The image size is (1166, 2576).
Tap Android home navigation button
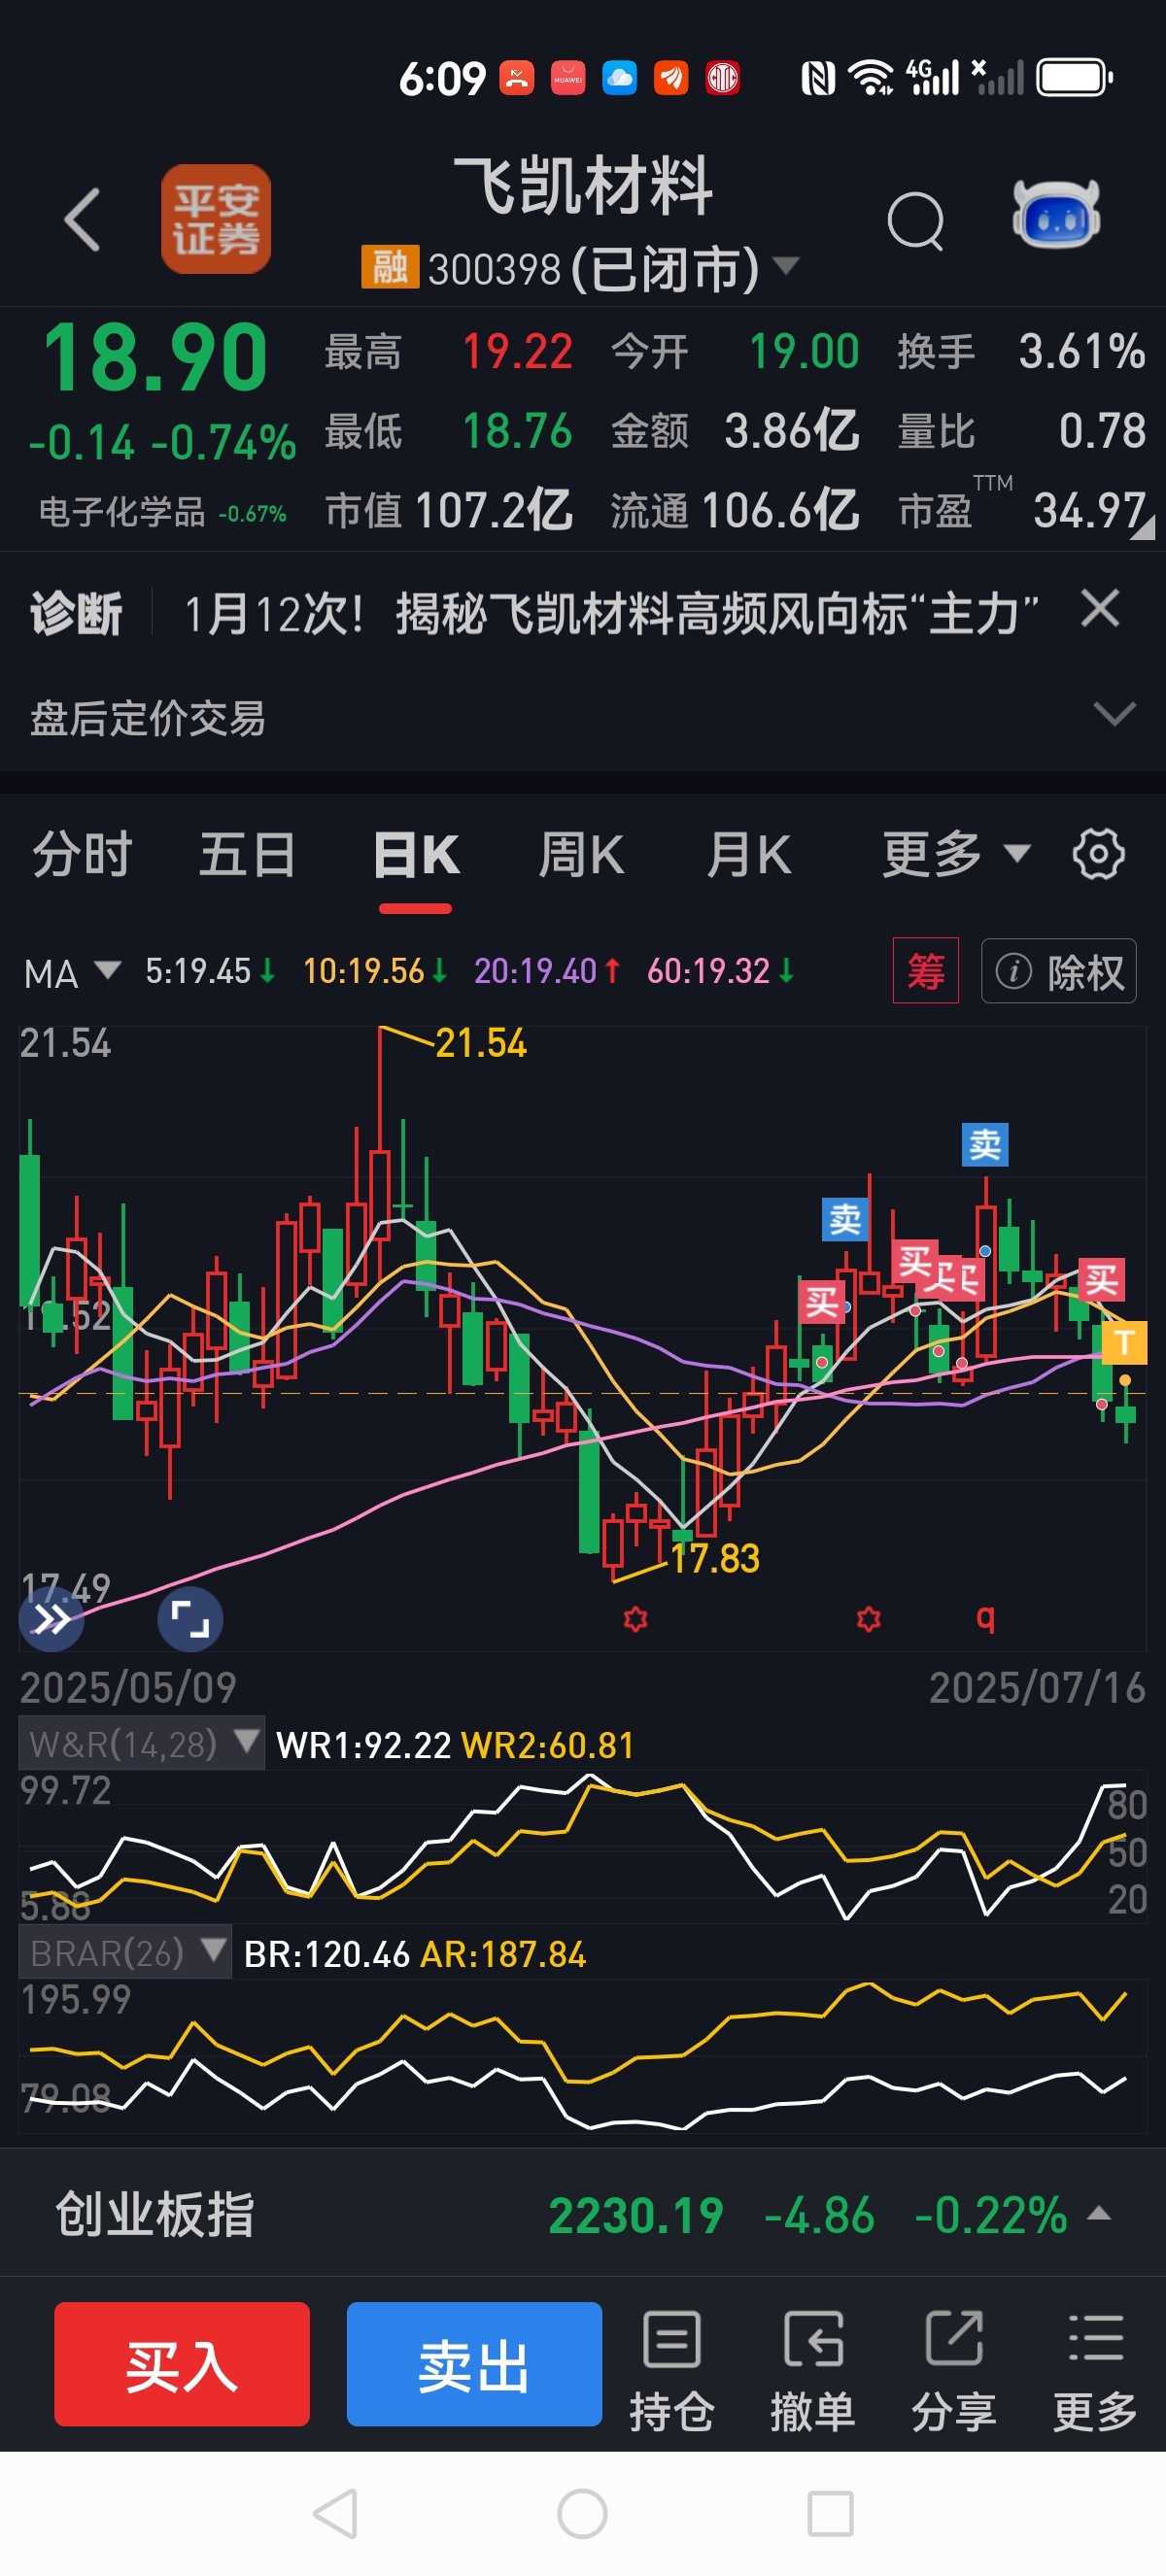point(583,2513)
